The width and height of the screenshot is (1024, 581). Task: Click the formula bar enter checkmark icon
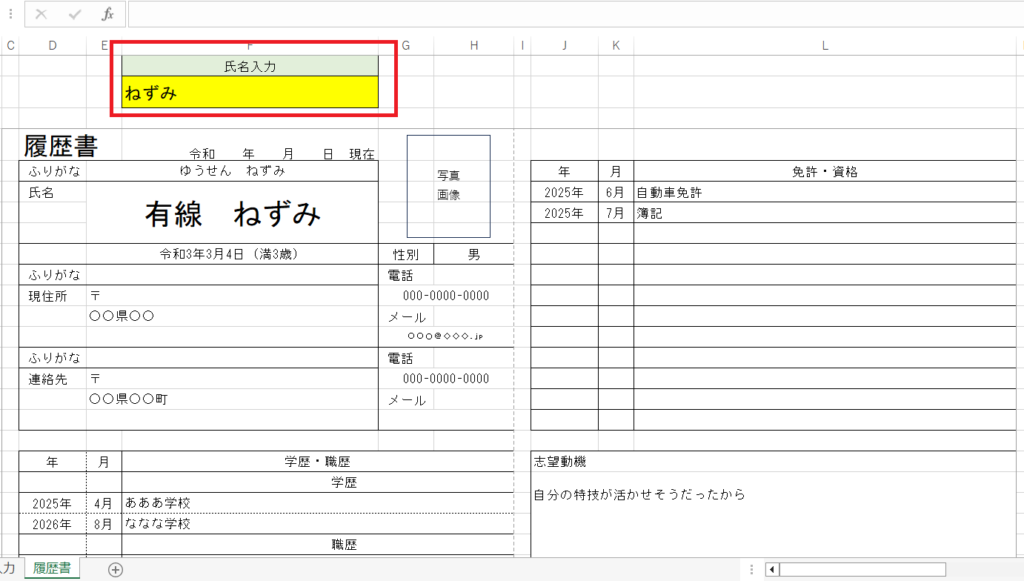click(74, 15)
